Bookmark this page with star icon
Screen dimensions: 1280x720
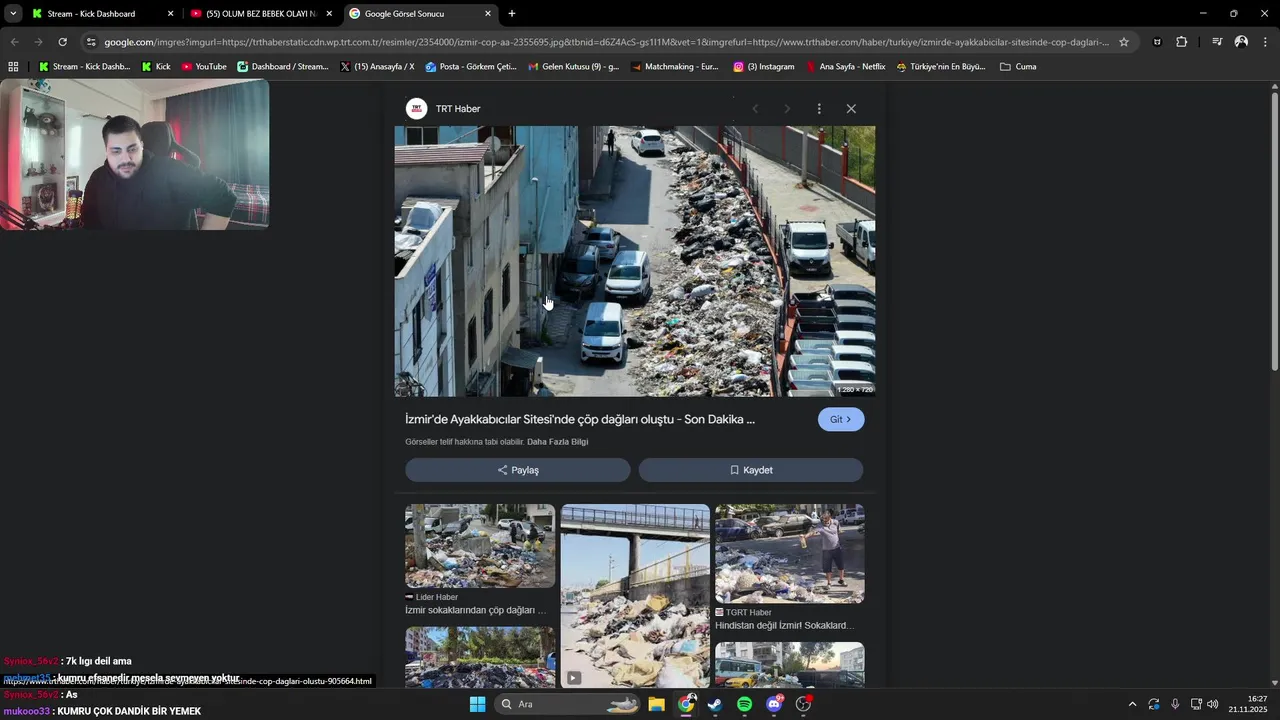[1124, 42]
